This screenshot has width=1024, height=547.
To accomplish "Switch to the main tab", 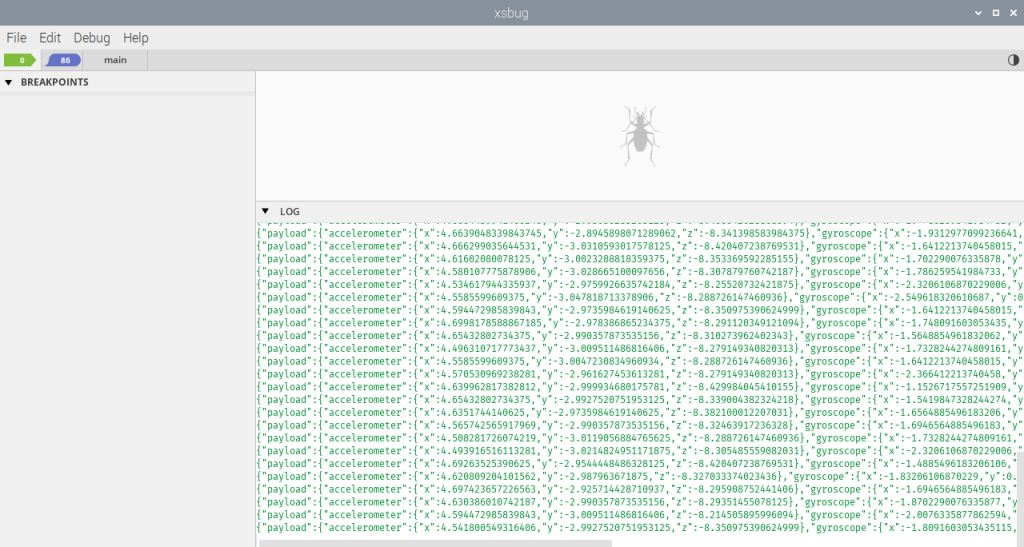I will (x=115, y=60).
